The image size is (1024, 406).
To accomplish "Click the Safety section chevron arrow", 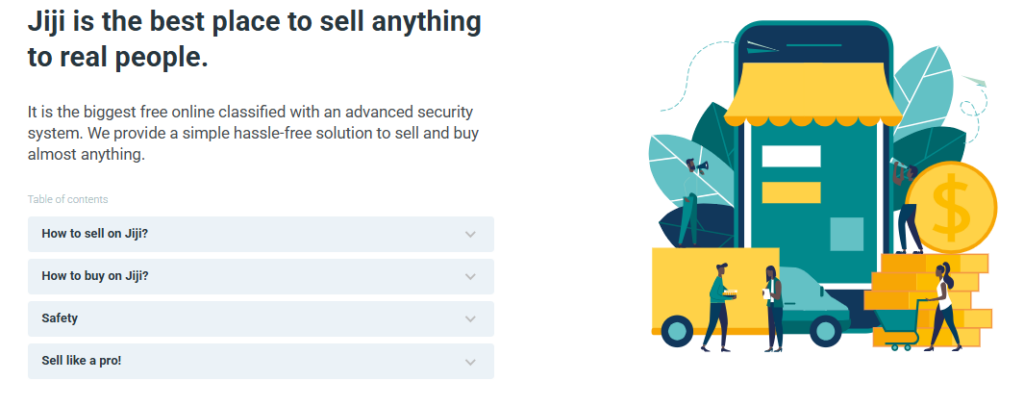I will tap(470, 319).
